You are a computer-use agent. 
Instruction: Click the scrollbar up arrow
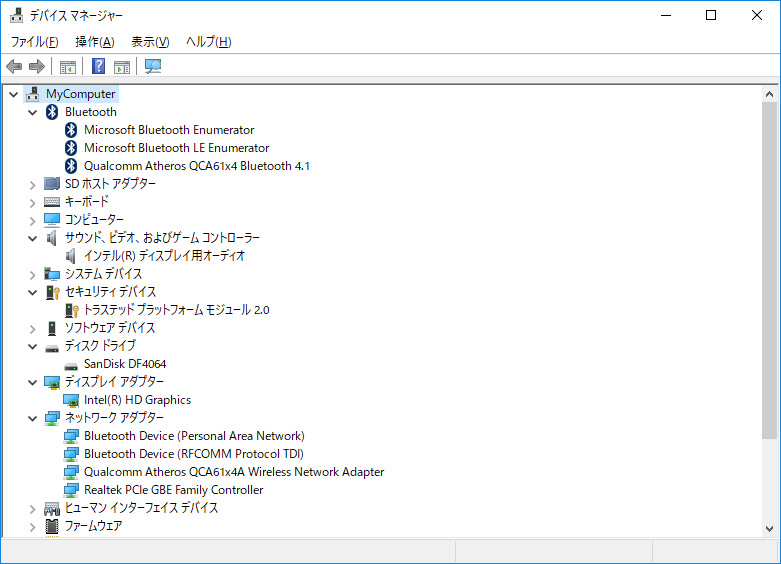(769, 94)
